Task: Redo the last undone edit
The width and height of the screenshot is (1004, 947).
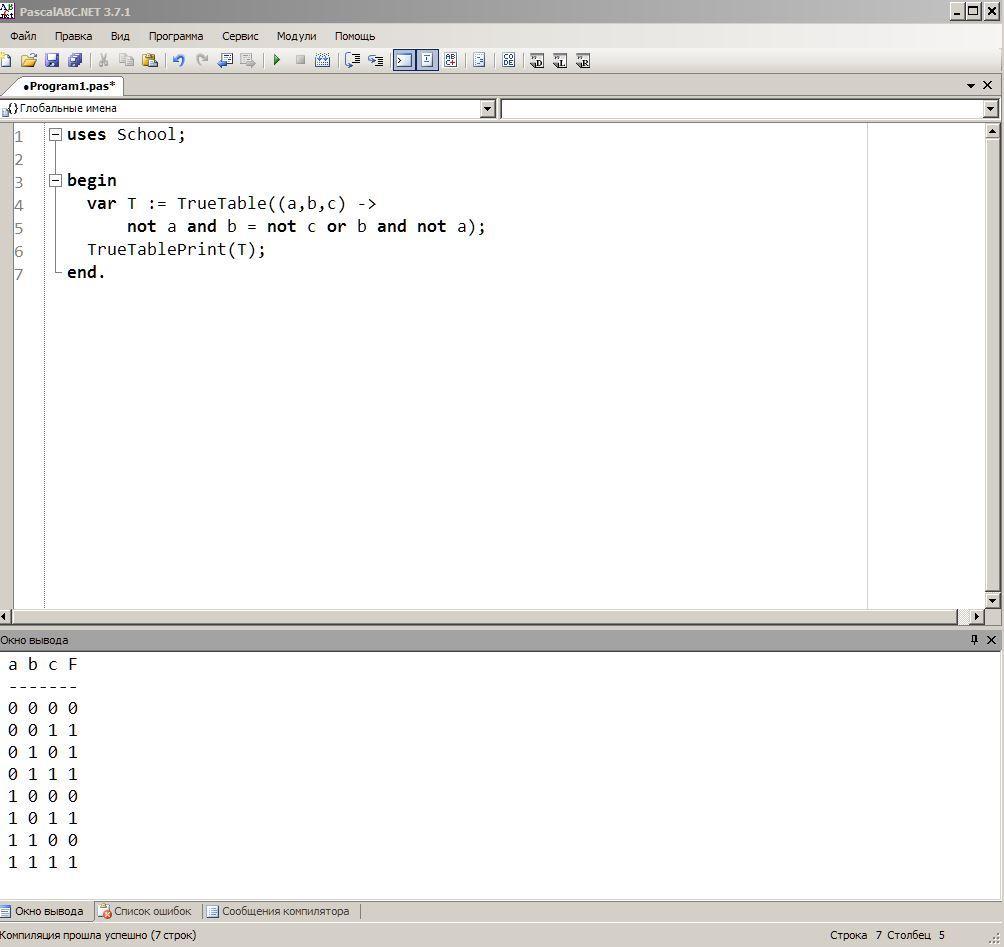Action: [202, 61]
